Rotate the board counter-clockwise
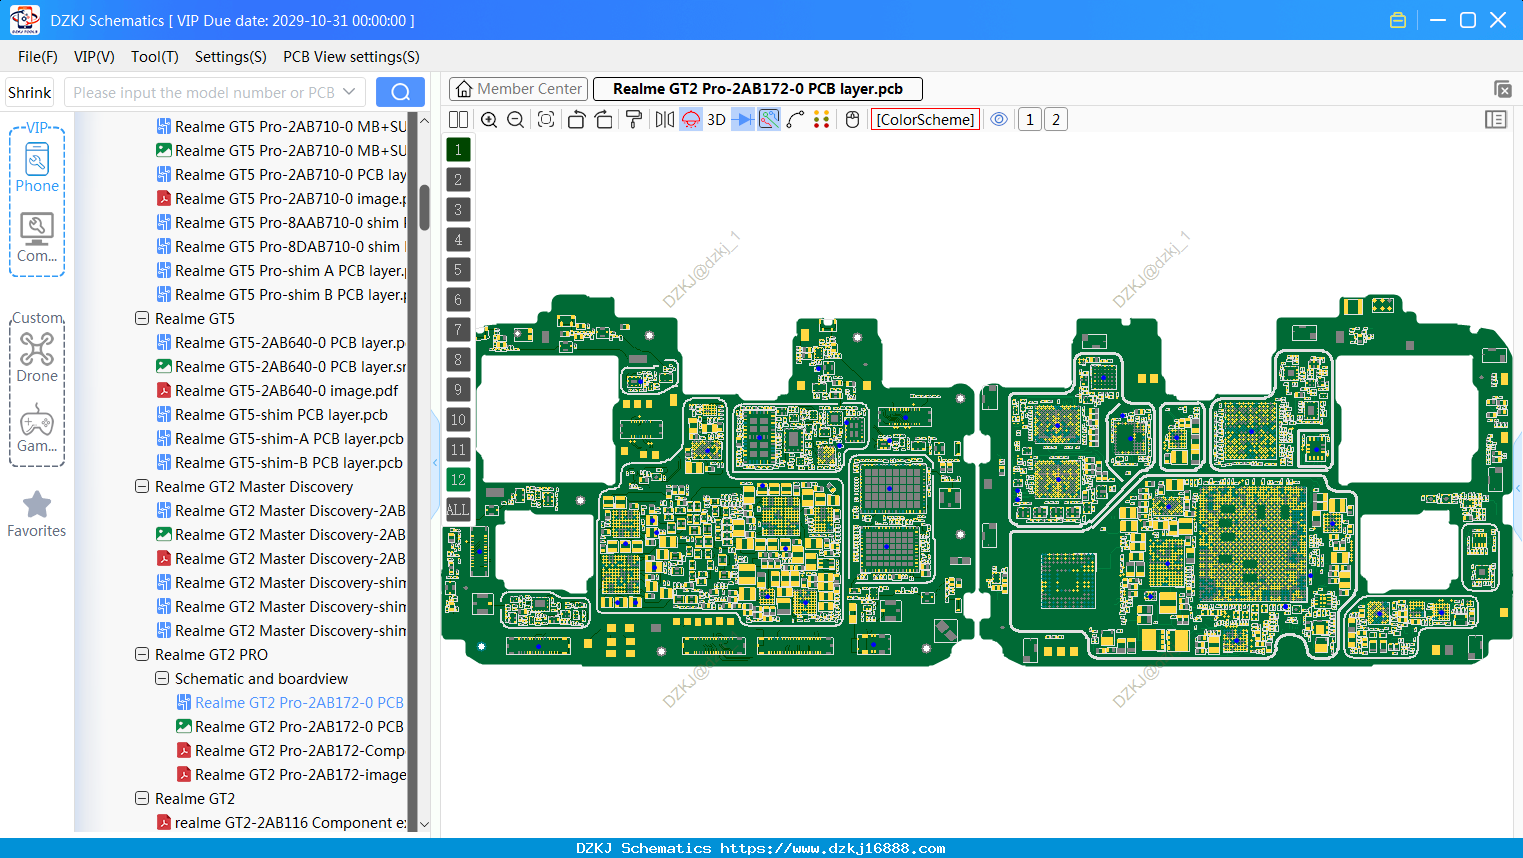Viewport: 1523px width, 858px height. click(576, 120)
